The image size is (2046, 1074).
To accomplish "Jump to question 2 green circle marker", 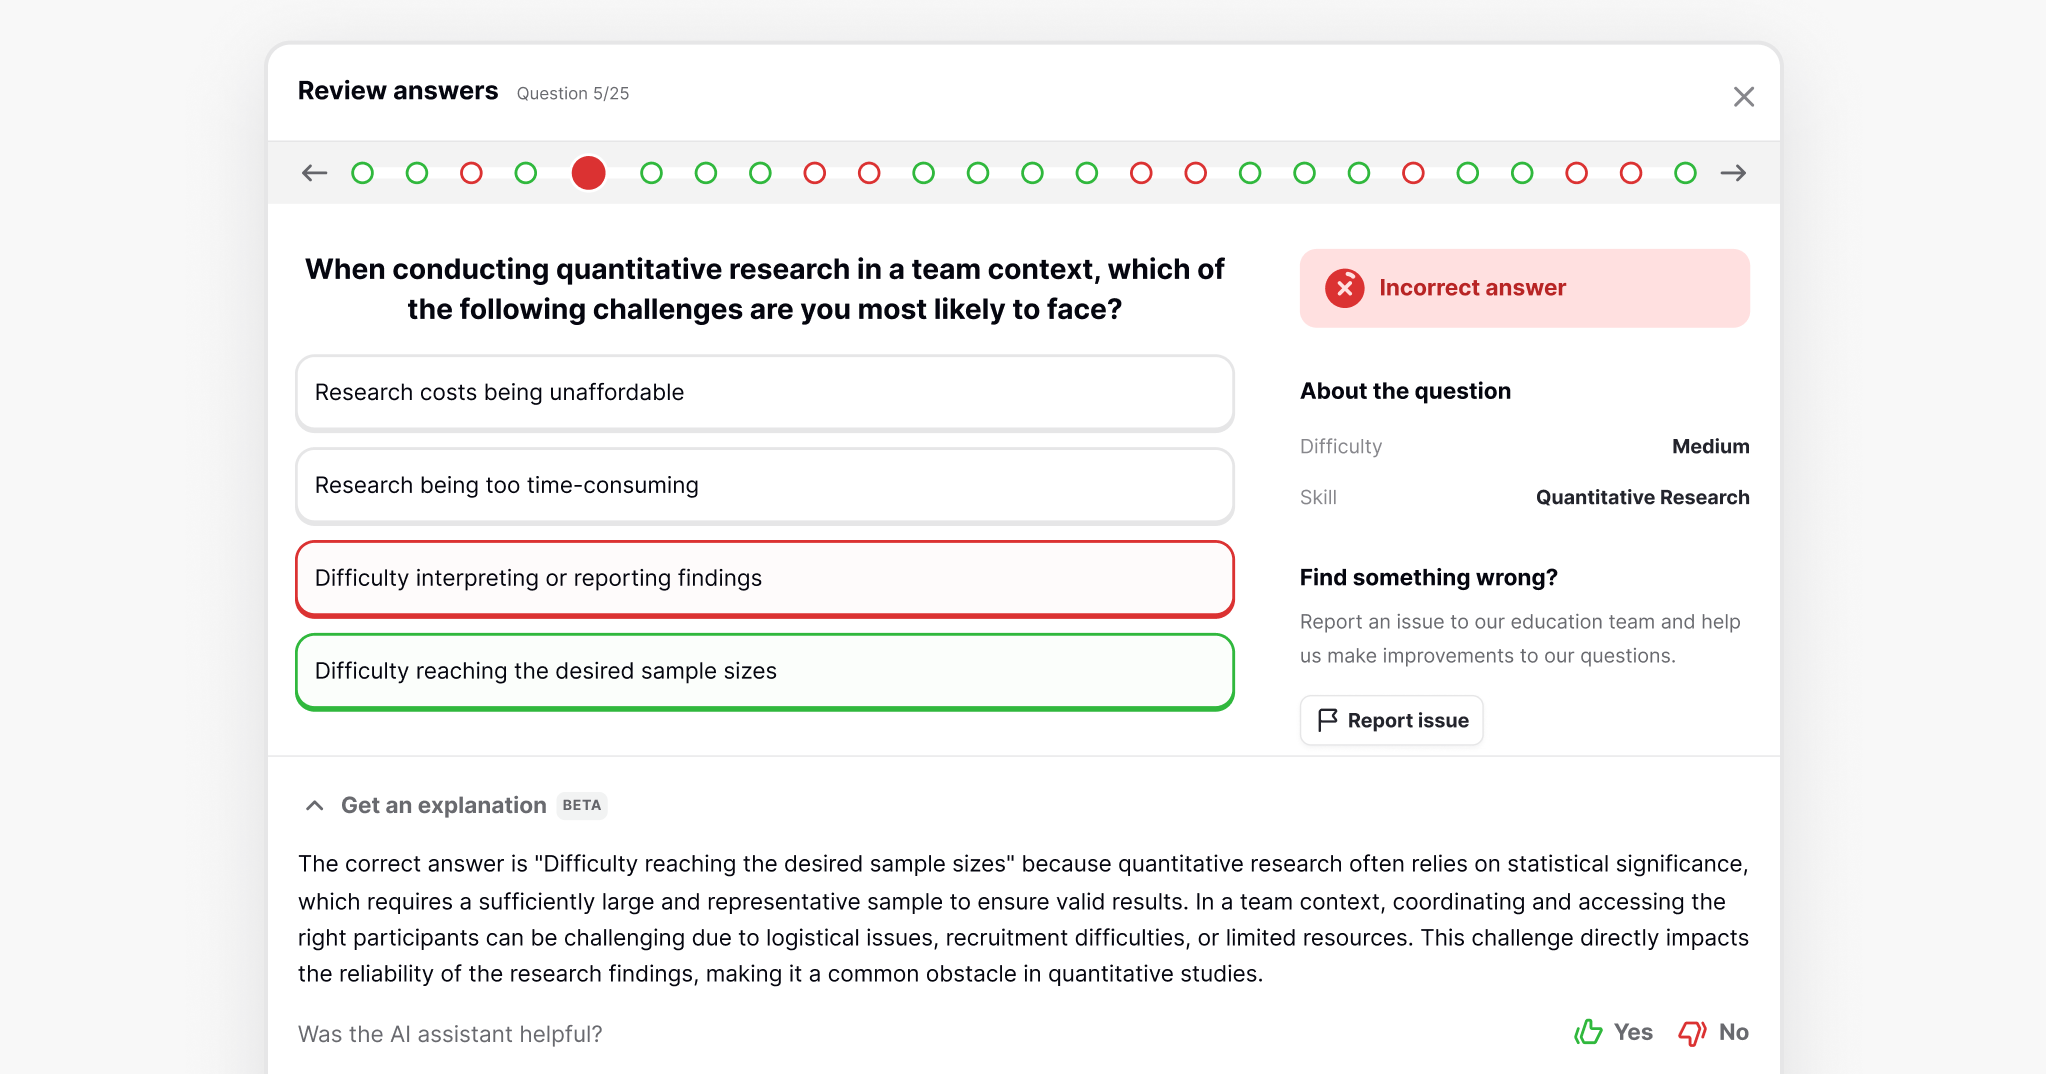I will pyautogui.click(x=417, y=173).
